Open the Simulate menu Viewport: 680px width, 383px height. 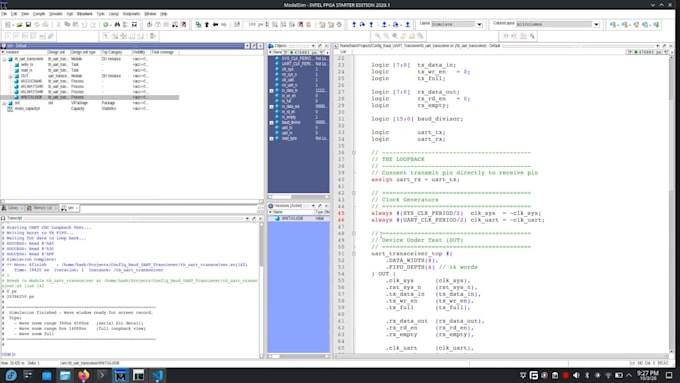coord(56,14)
